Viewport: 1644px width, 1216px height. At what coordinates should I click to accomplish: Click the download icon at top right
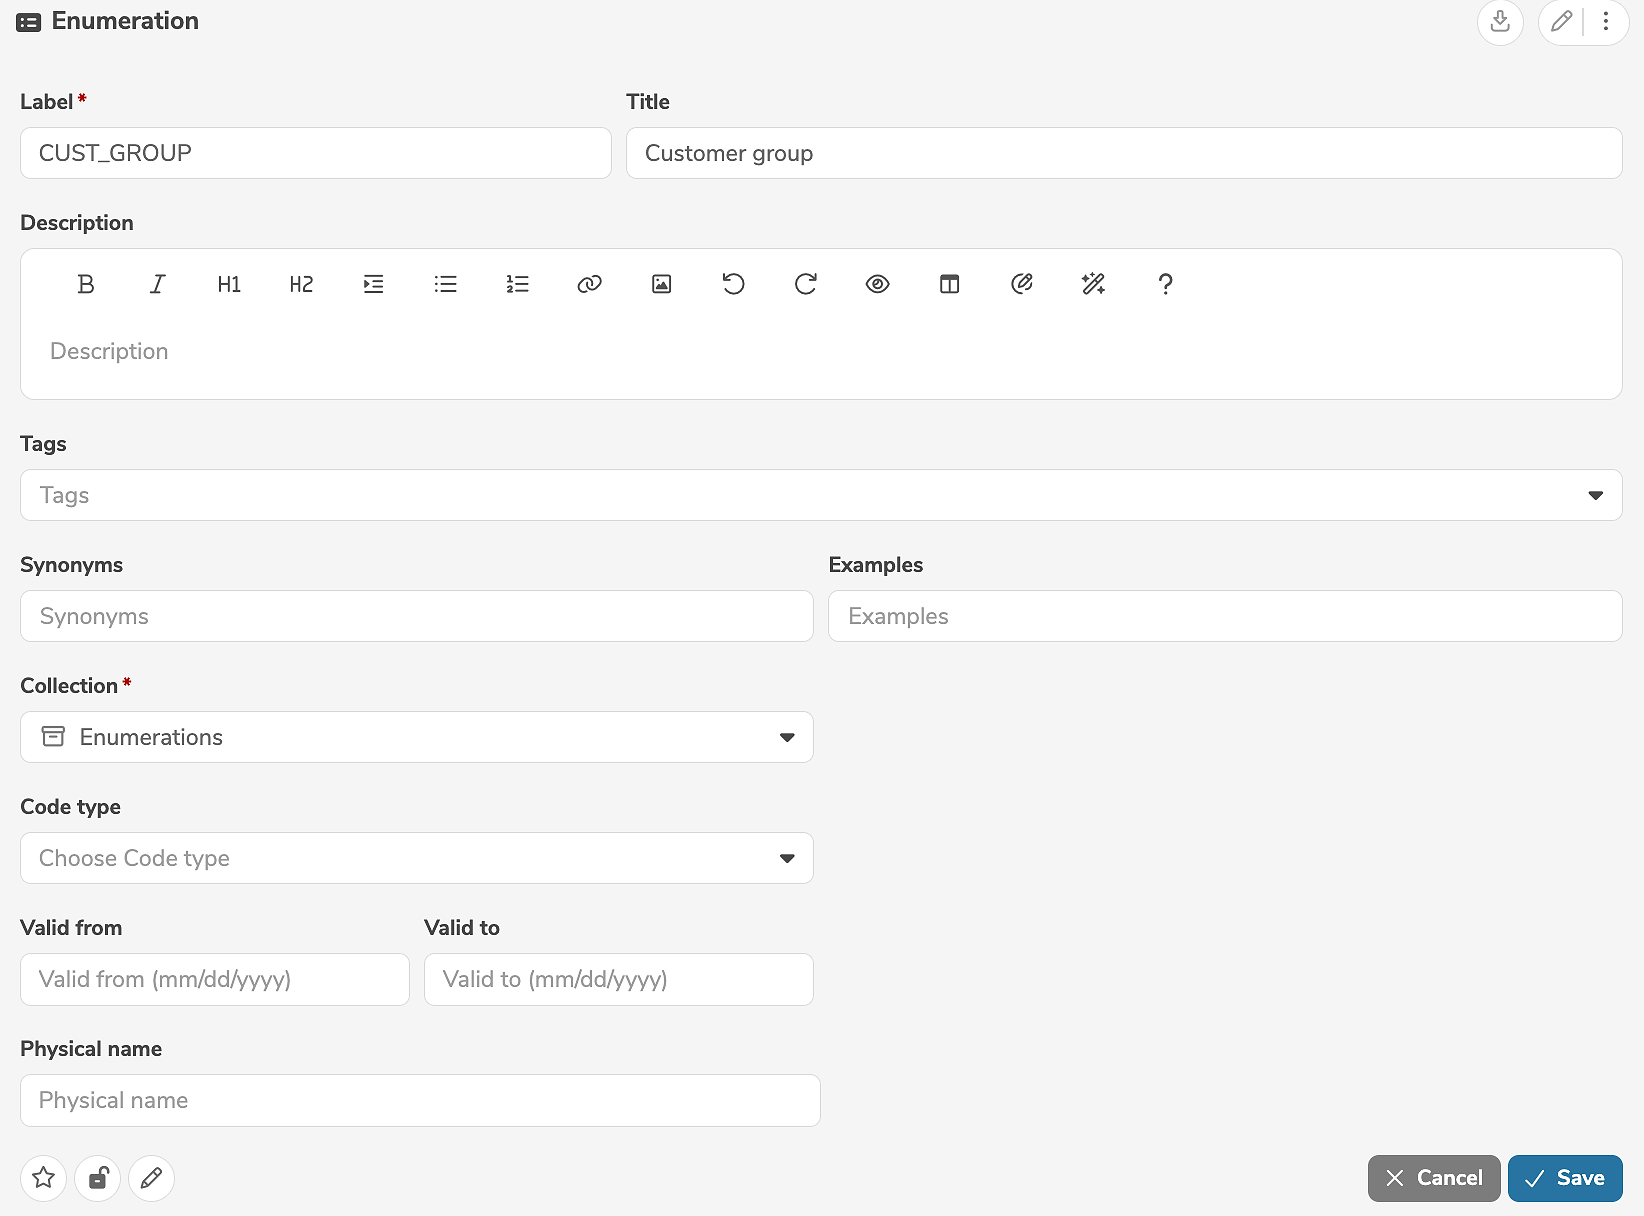coord(1500,21)
